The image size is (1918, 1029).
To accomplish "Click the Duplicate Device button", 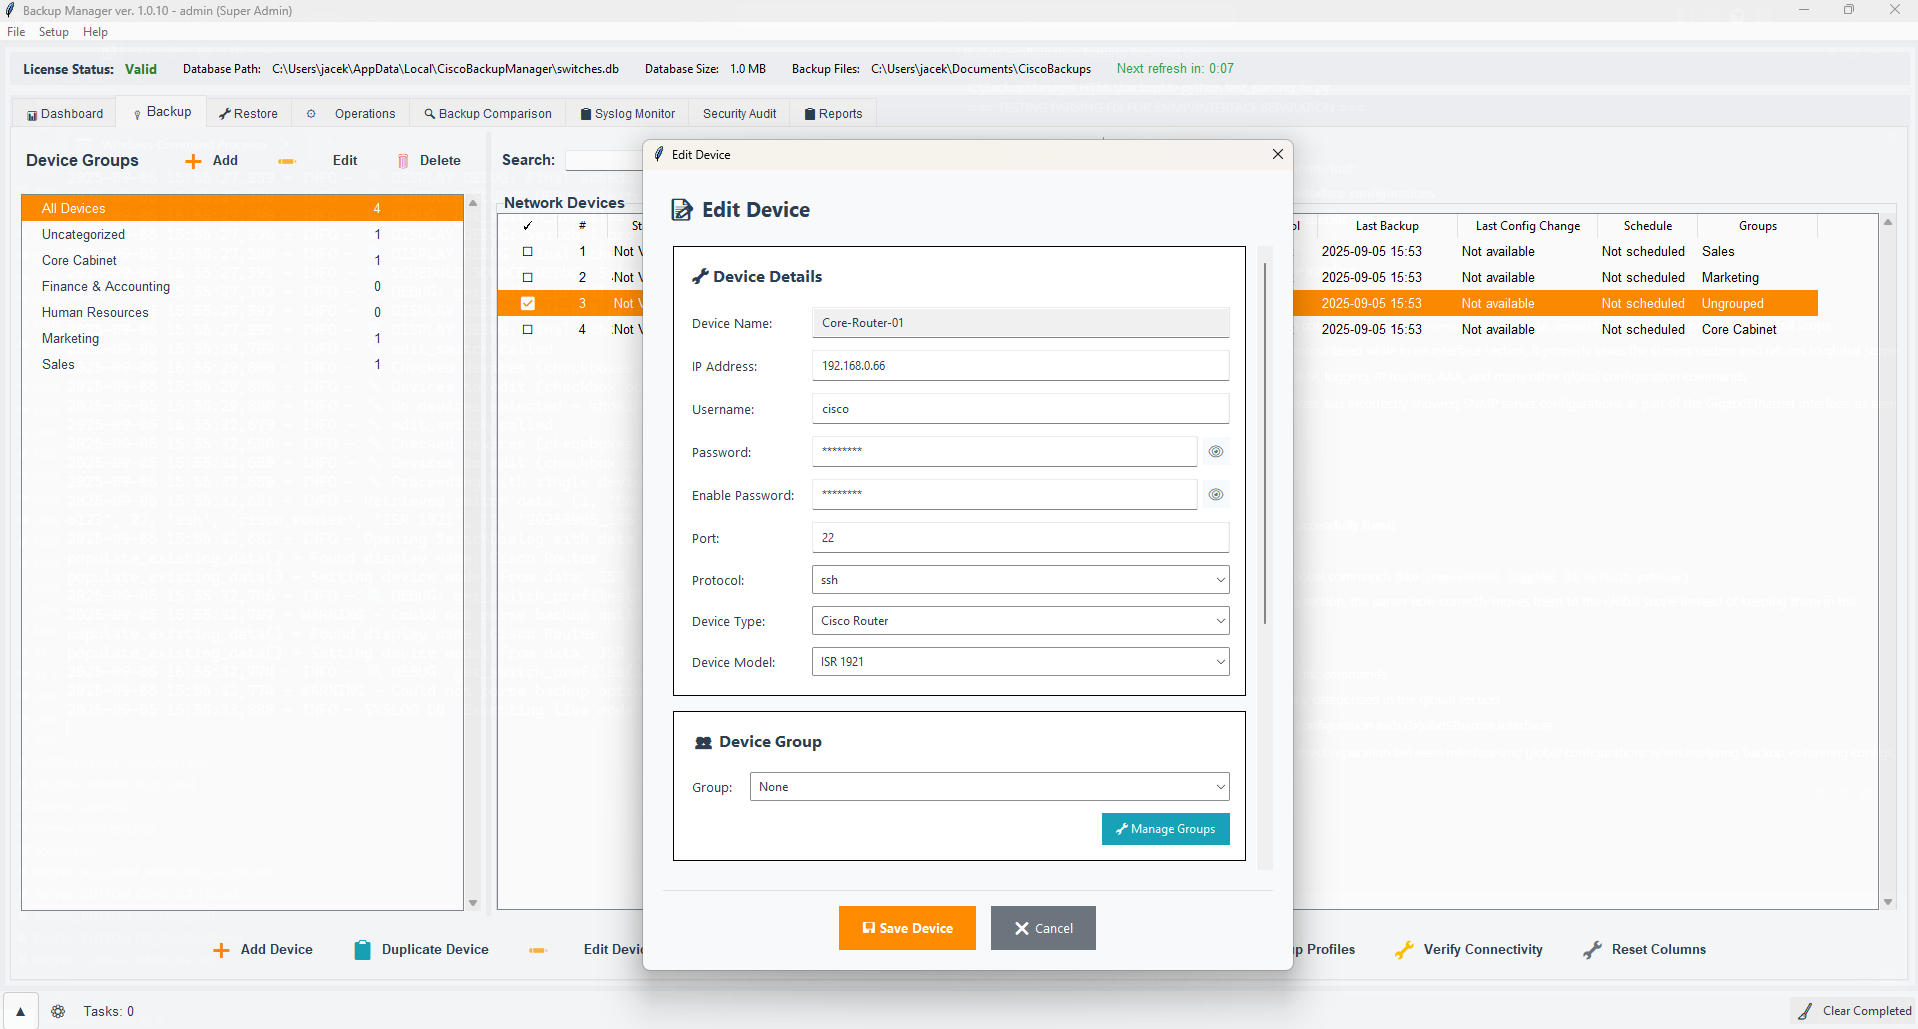I will [x=421, y=950].
